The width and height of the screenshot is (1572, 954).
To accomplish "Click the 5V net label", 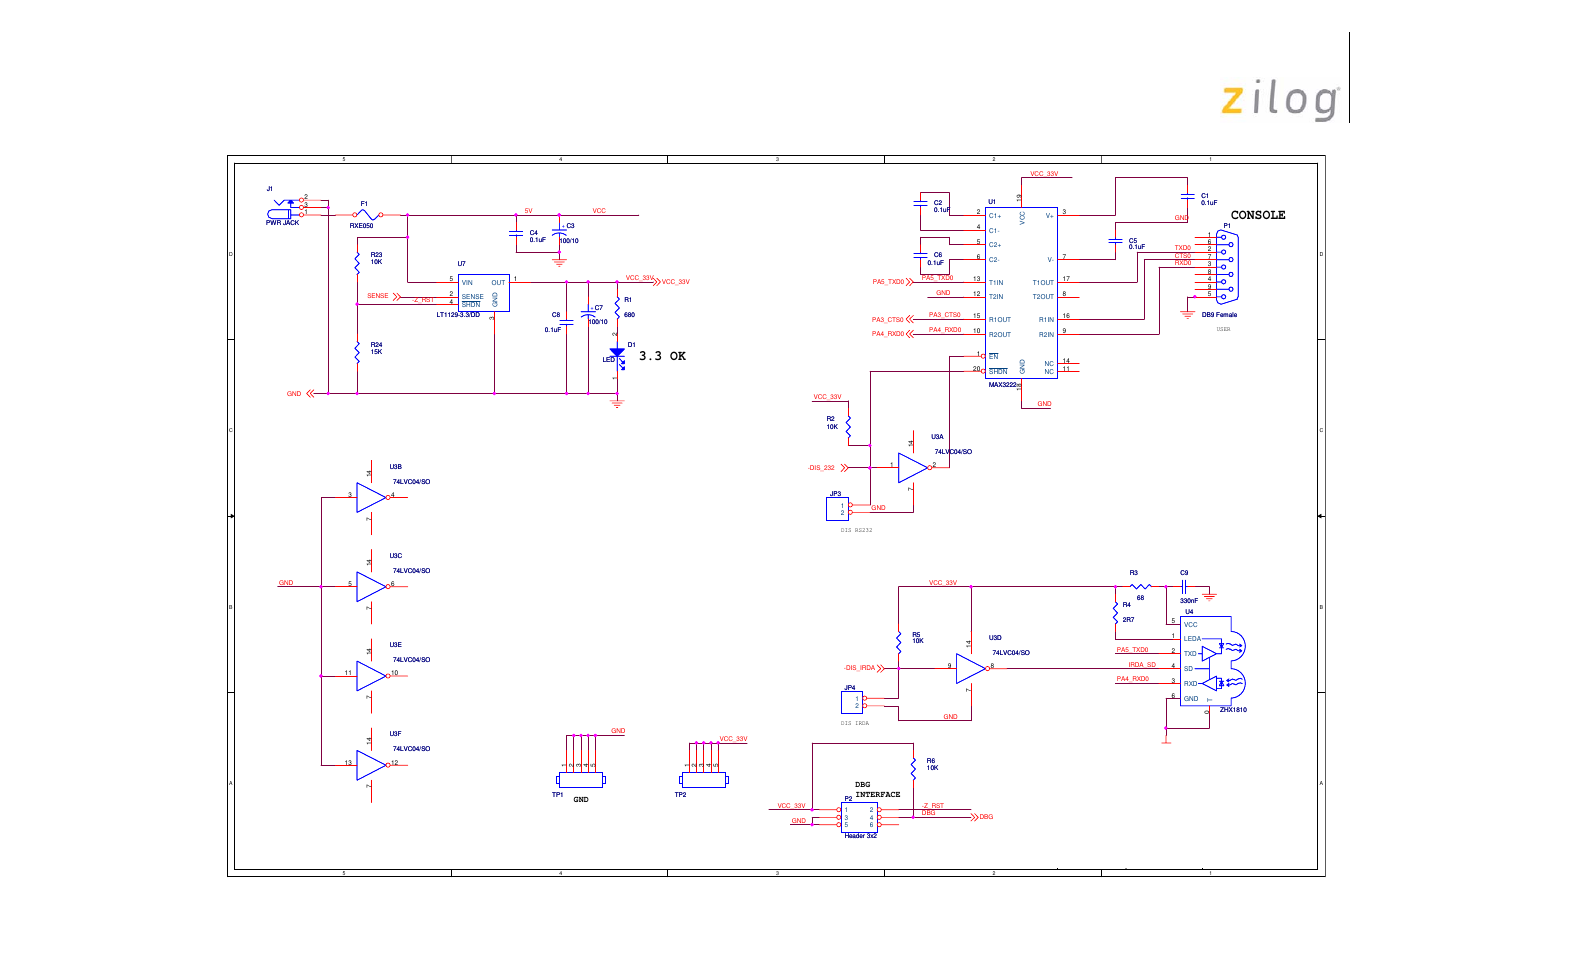I will click(x=529, y=211).
